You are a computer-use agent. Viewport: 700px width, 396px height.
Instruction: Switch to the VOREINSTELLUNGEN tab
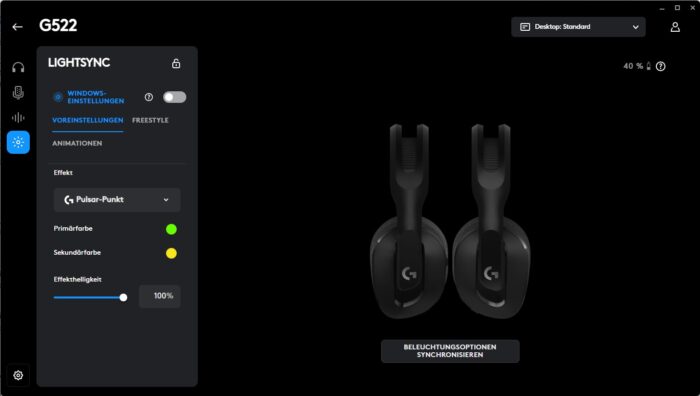[x=88, y=120]
